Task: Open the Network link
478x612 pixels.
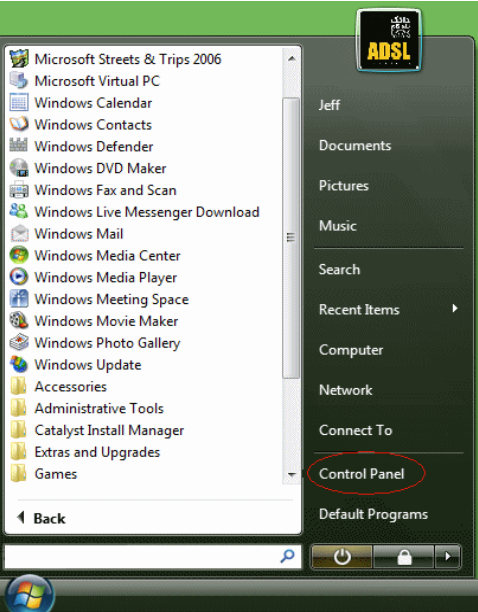Action: tap(346, 390)
